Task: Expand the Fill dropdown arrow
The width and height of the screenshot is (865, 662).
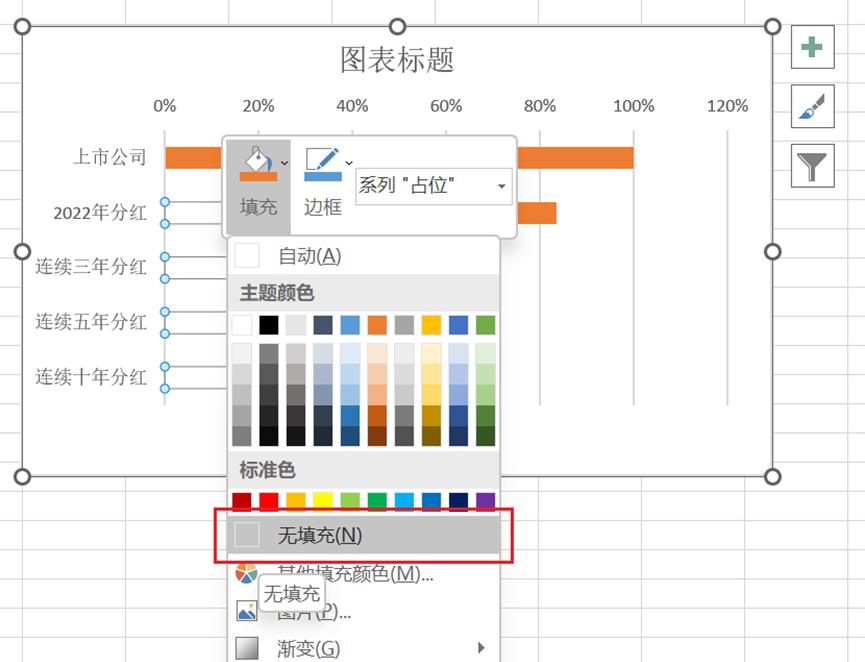Action: pos(284,163)
